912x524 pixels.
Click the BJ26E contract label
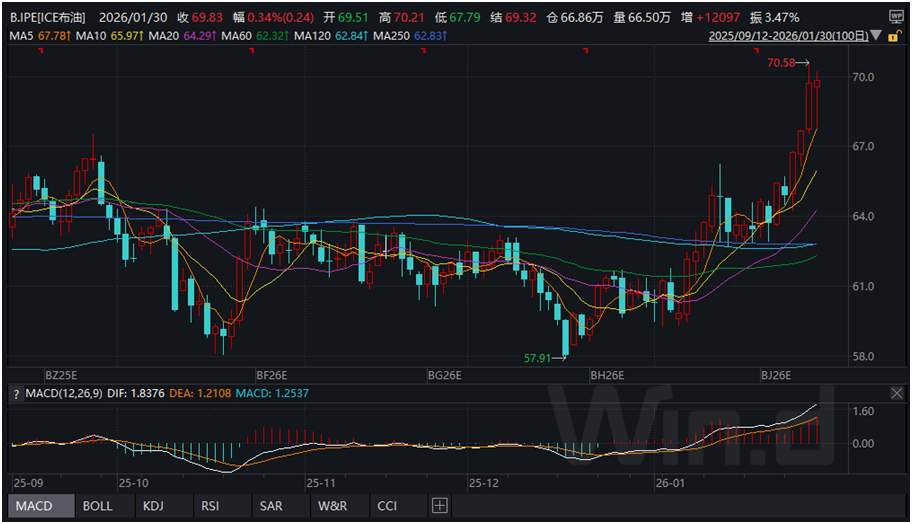[x=776, y=375]
